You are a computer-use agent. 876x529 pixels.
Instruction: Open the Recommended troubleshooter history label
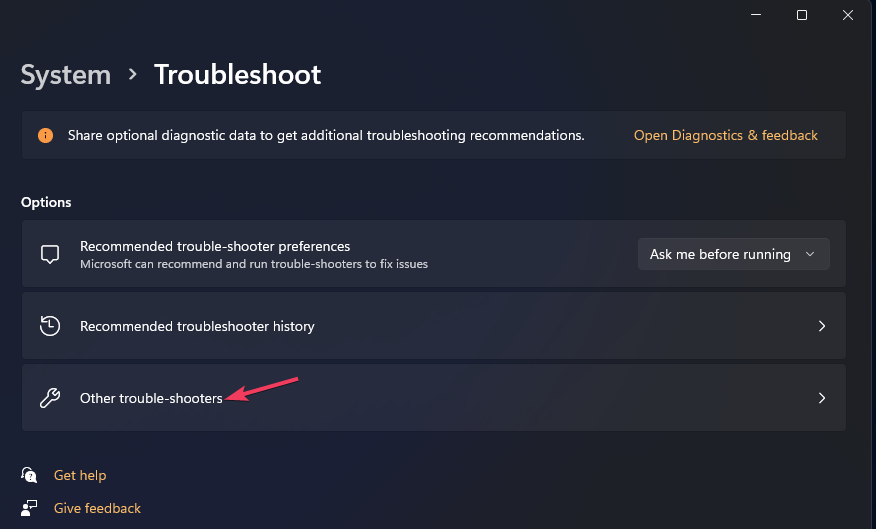point(197,326)
